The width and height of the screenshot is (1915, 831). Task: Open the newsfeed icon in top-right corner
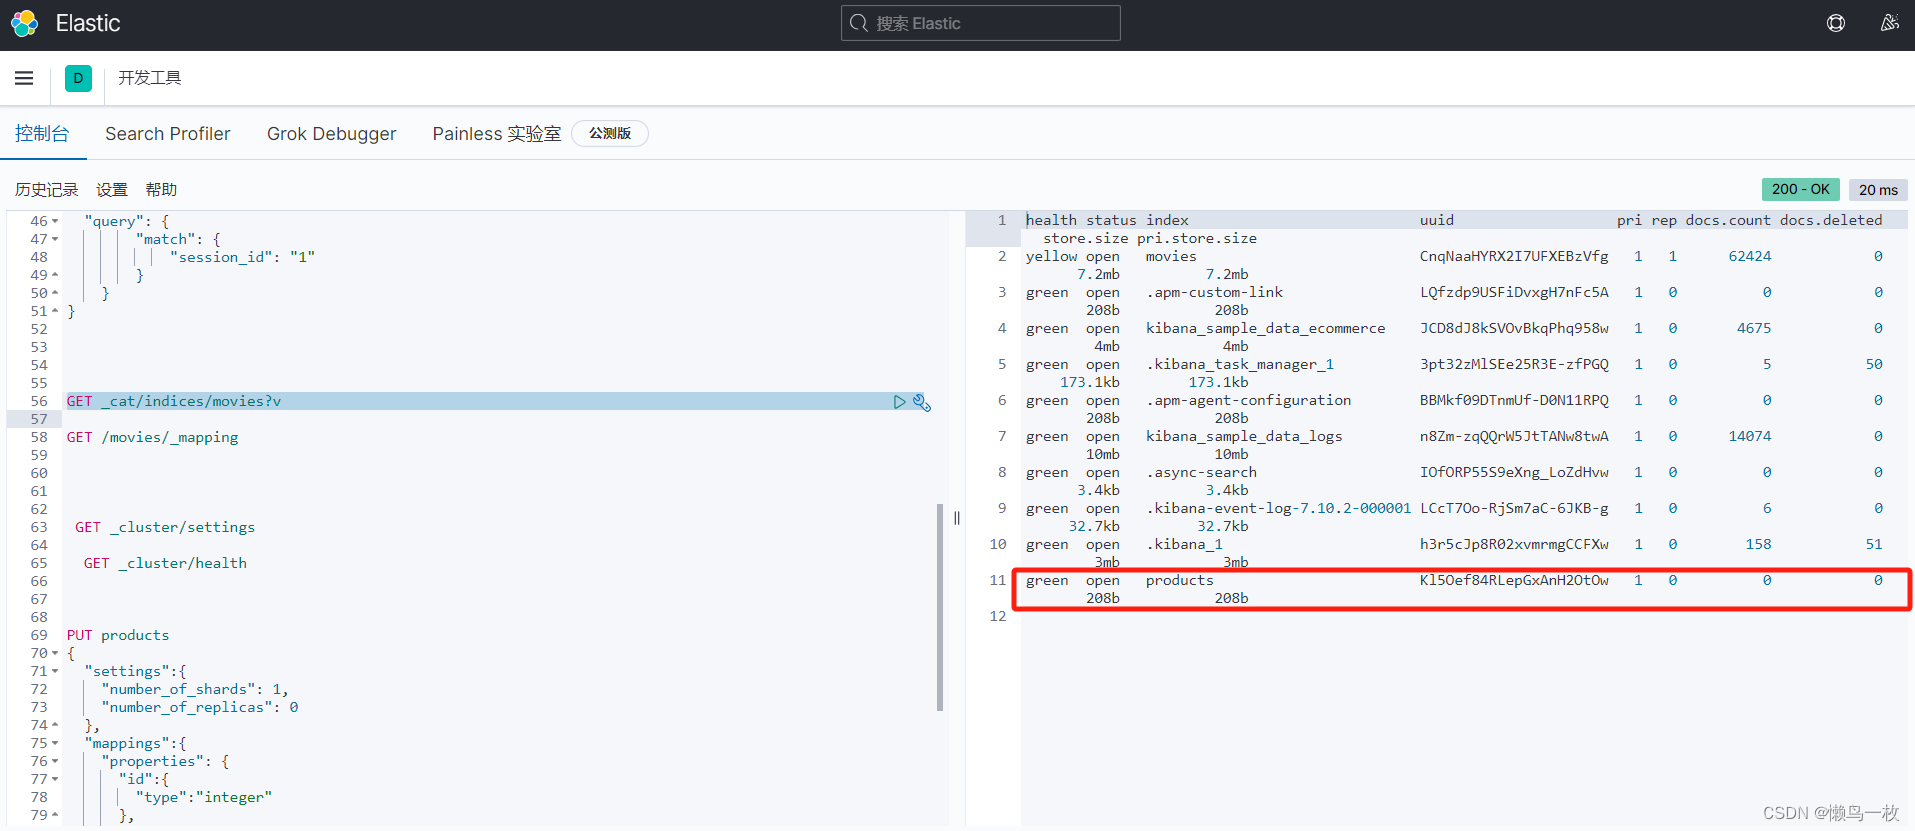(x=1889, y=23)
